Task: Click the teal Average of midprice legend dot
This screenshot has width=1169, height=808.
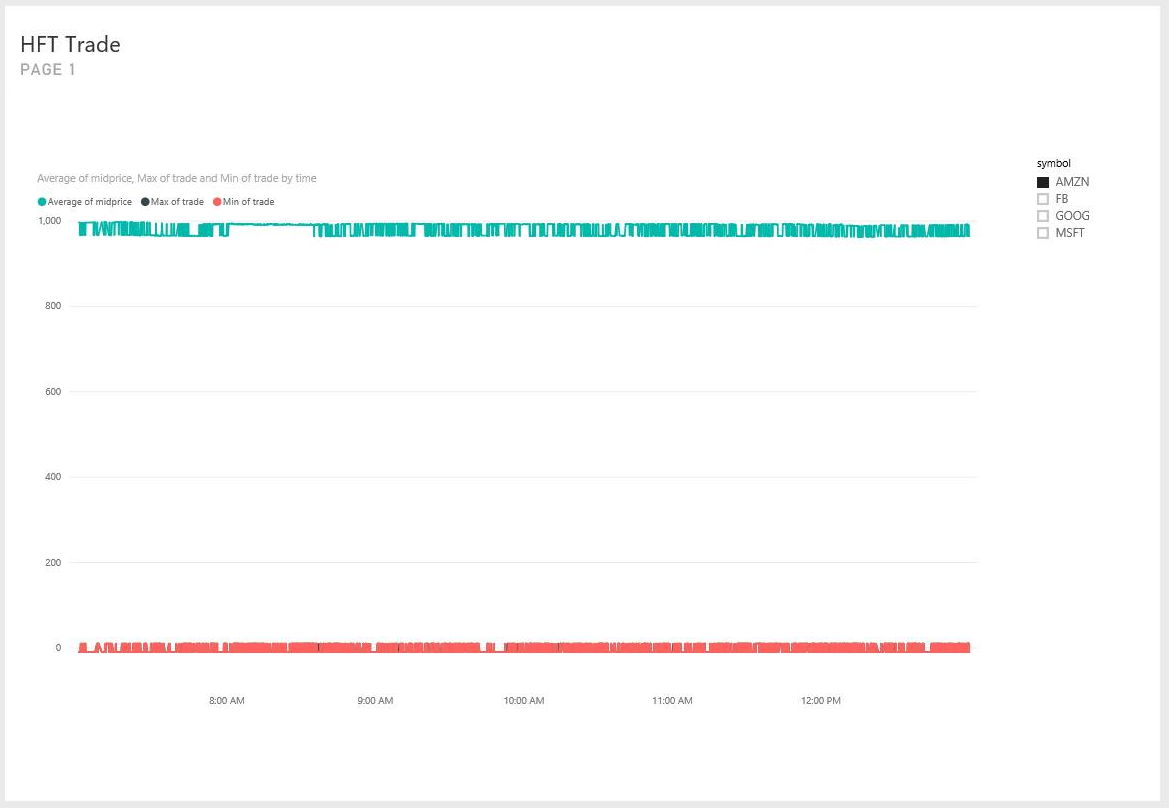Action: click(40, 201)
